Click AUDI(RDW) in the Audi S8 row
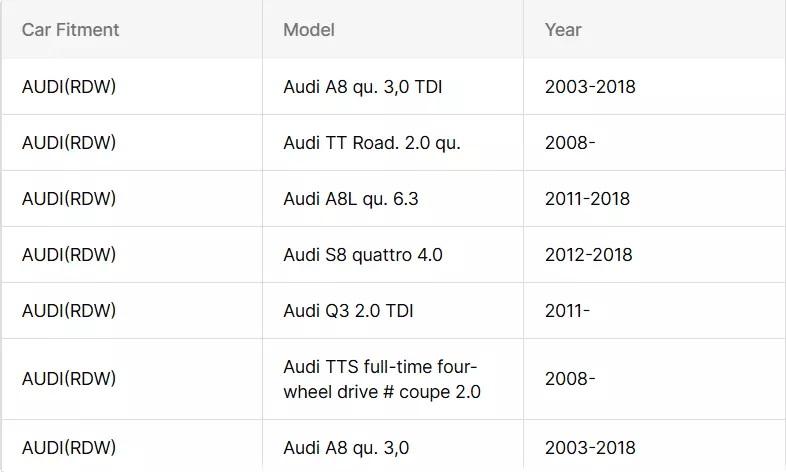 (69, 255)
